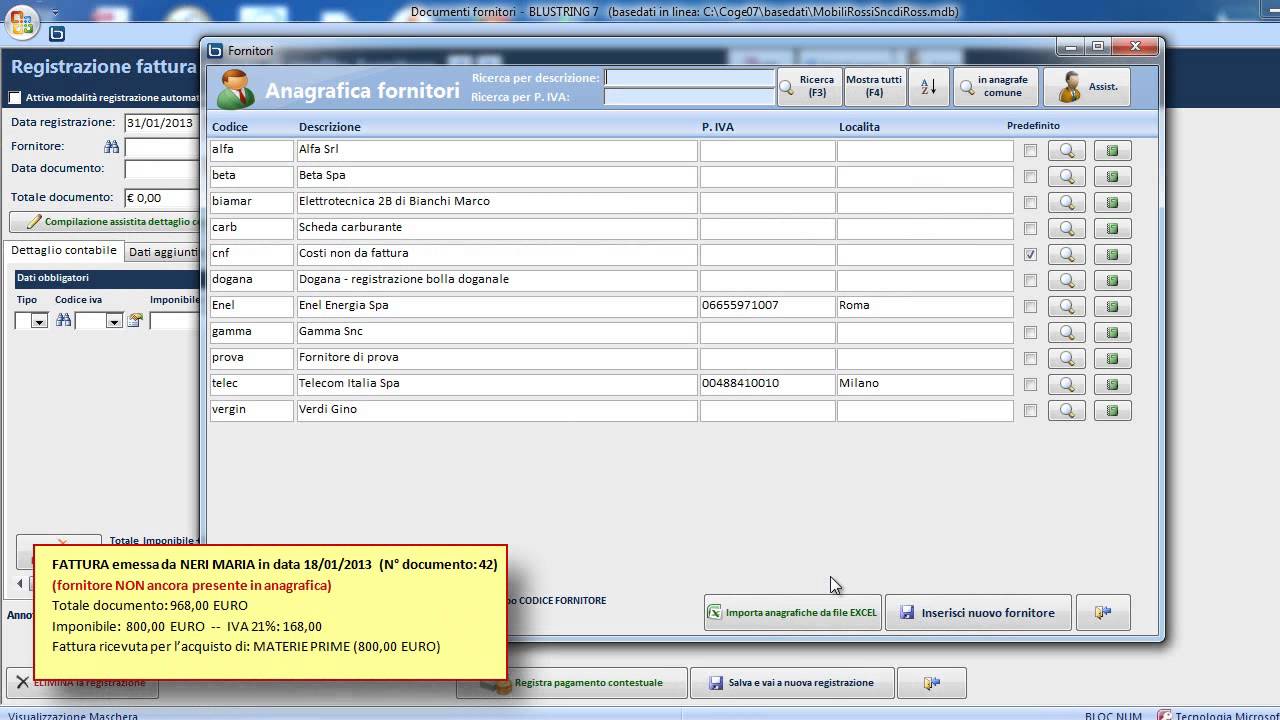
Task: Click the Descrizione column header
Action: pos(330,127)
